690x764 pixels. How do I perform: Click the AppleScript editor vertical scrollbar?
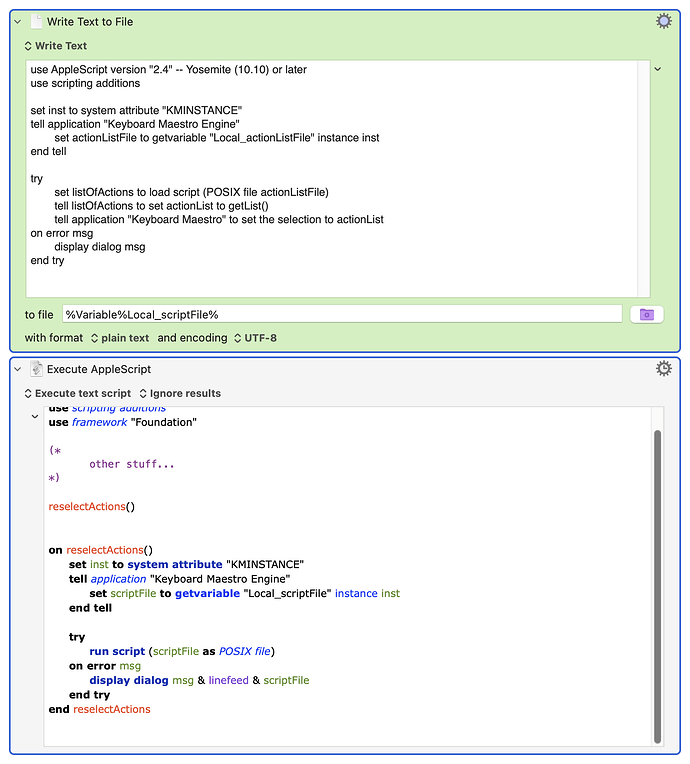click(657, 586)
